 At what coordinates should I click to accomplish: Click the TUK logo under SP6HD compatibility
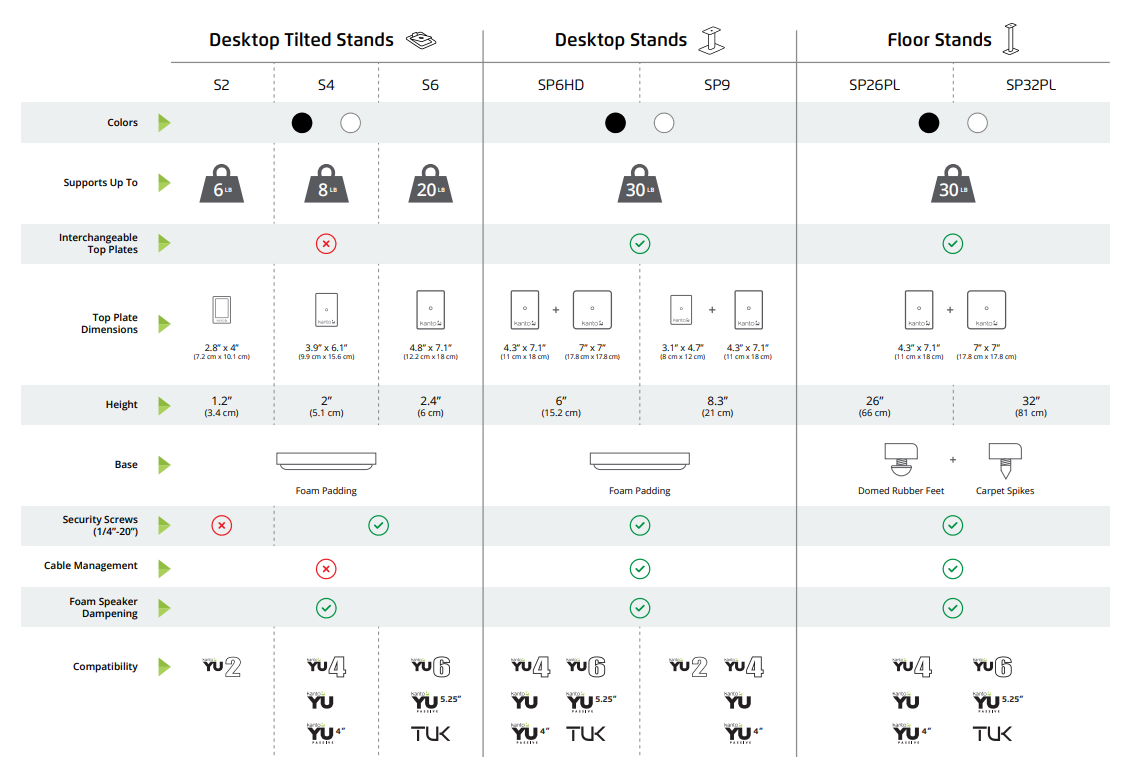point(586,733)
